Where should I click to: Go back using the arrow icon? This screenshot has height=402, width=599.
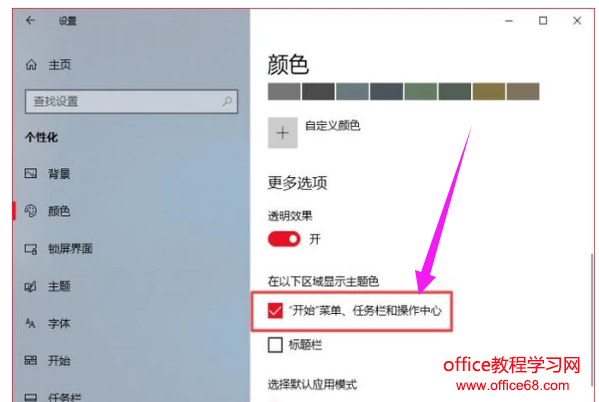click(31, 20)
